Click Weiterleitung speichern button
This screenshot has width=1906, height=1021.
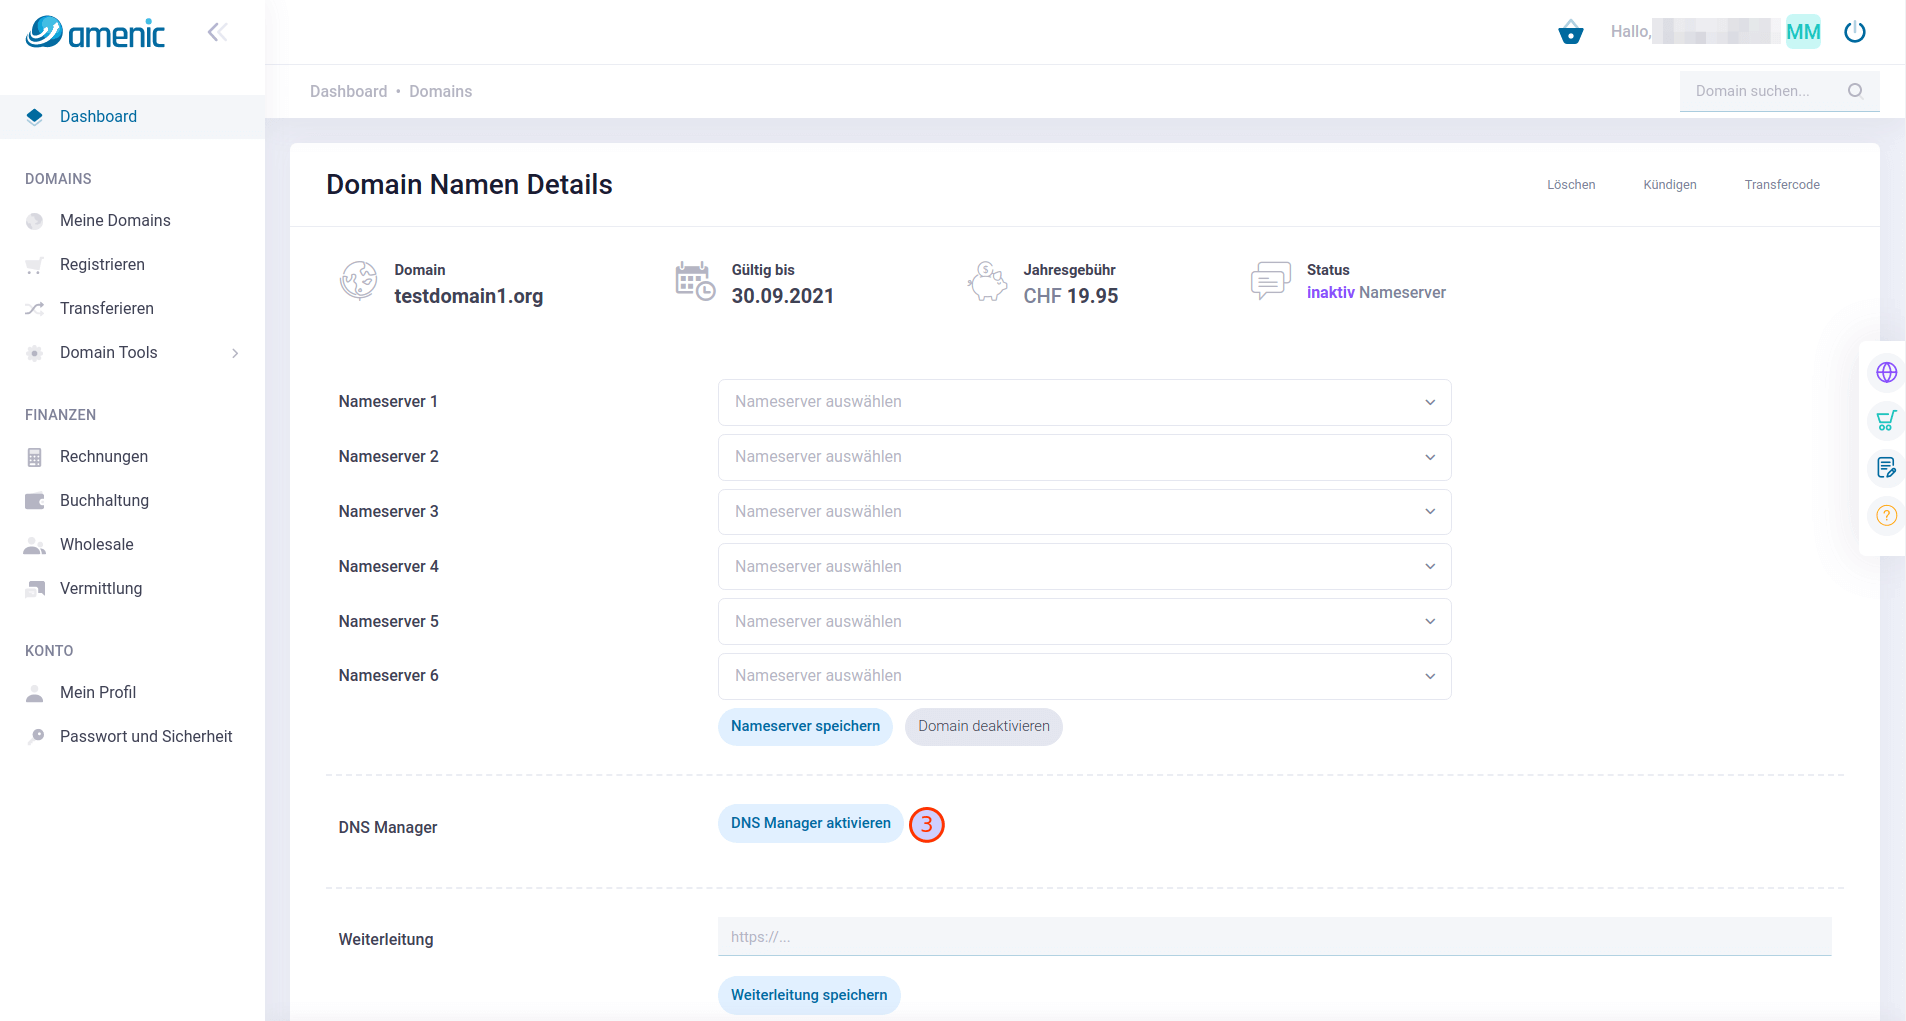coord(809,996)
